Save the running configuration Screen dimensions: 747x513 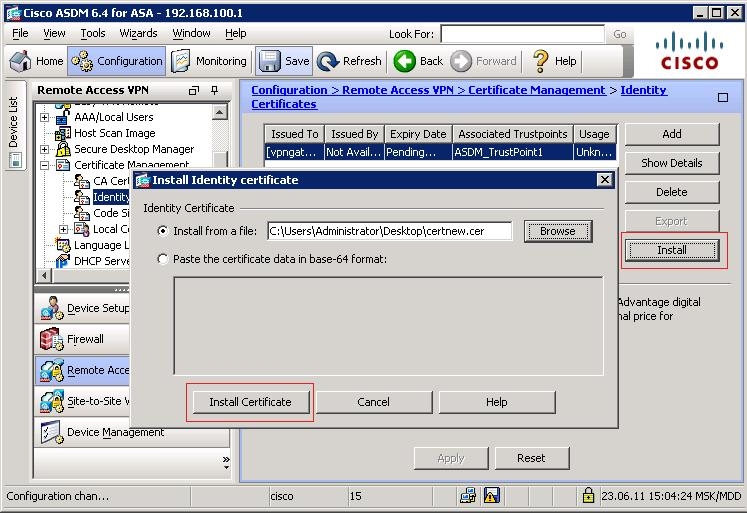coord(284,61)
